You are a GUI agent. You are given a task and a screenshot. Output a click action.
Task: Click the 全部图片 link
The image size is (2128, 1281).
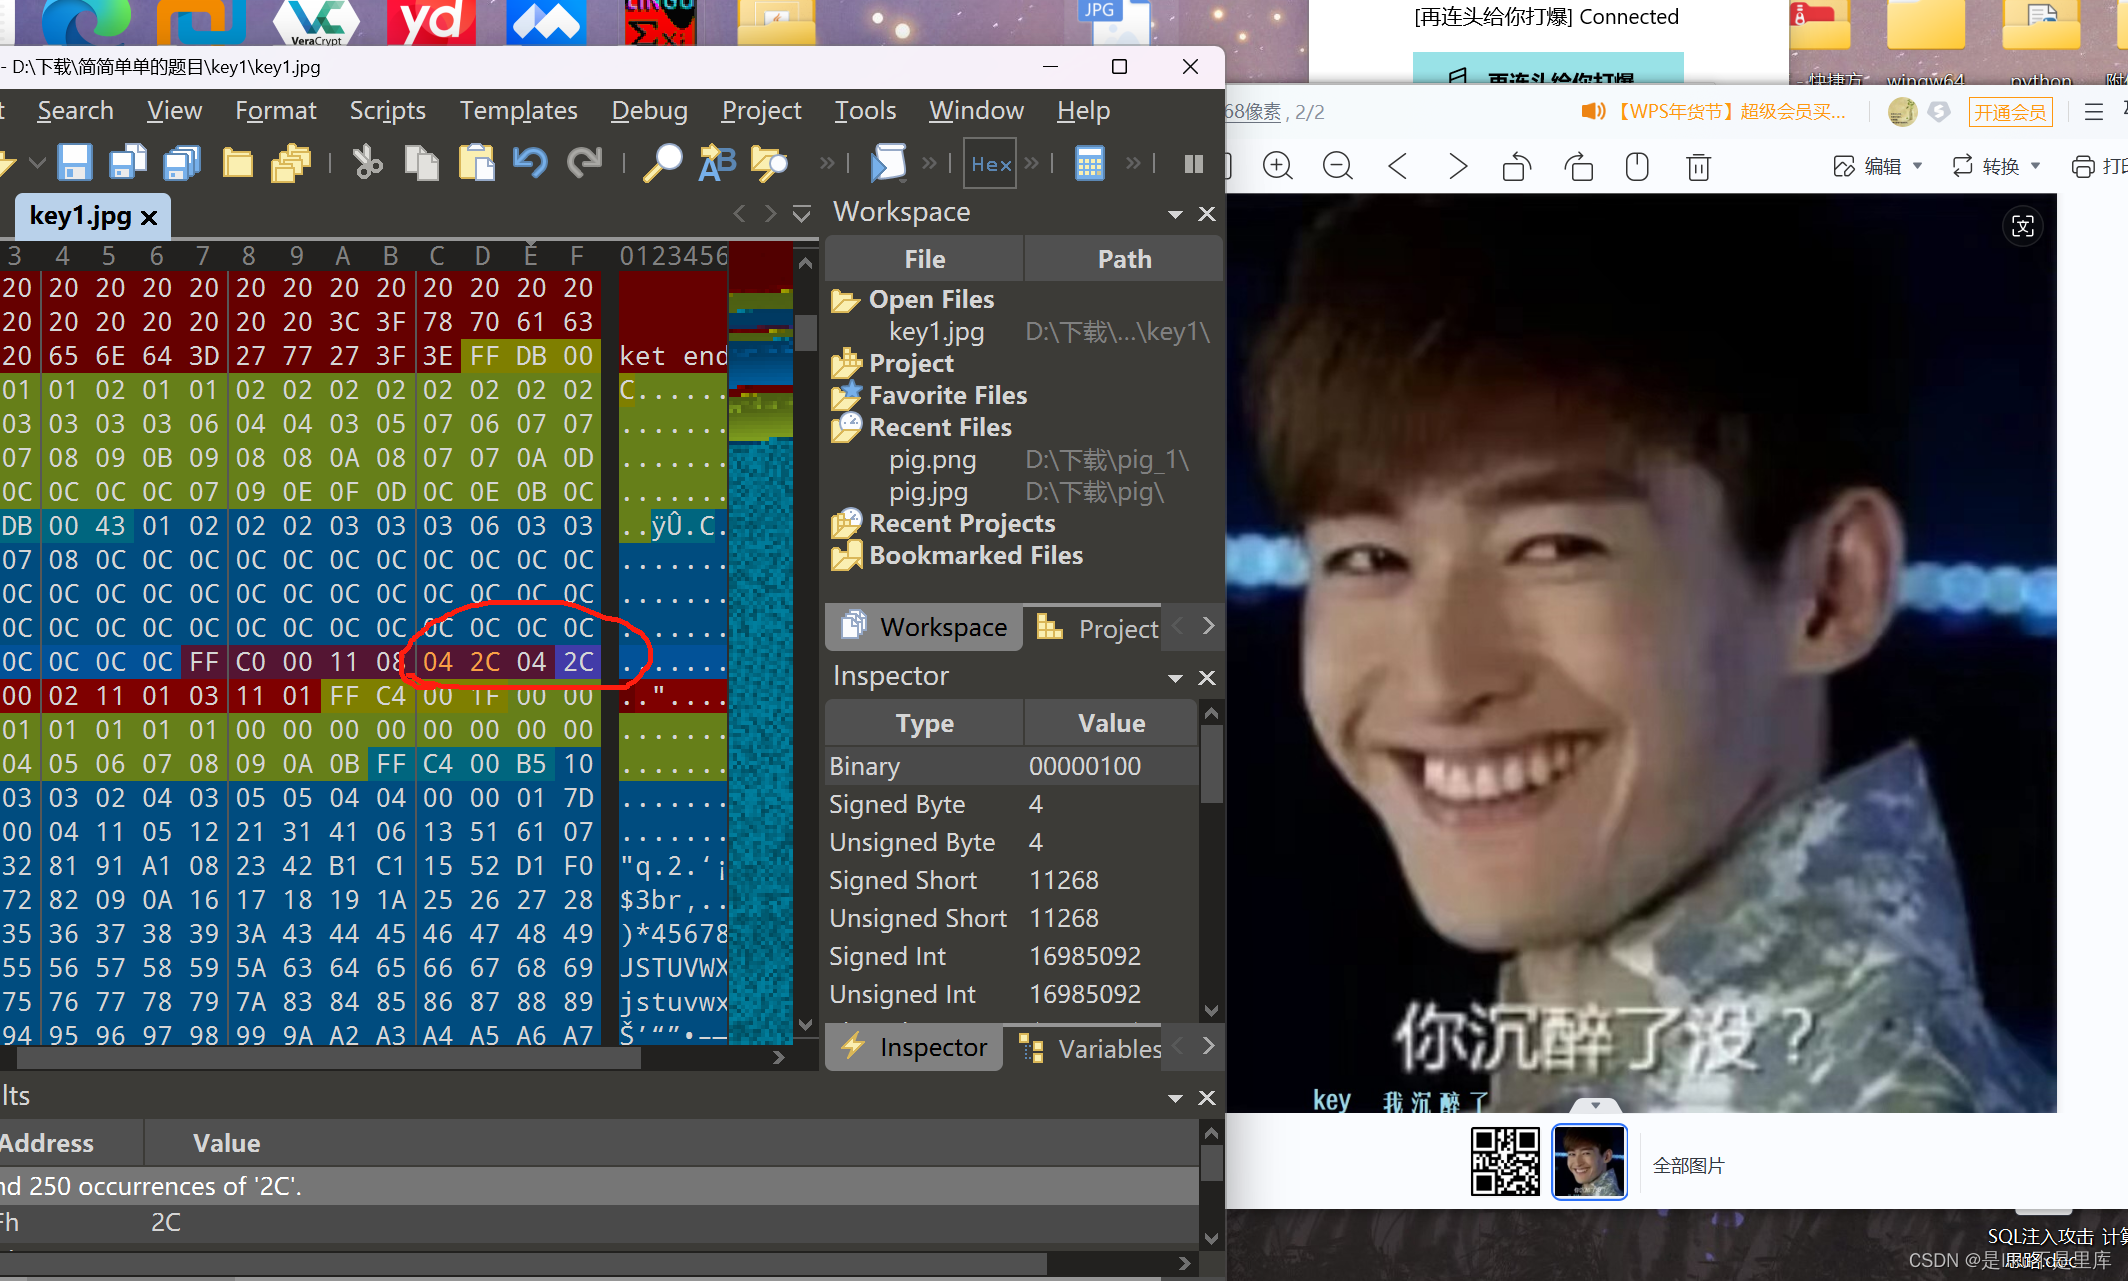[x=1688, y=1165]
